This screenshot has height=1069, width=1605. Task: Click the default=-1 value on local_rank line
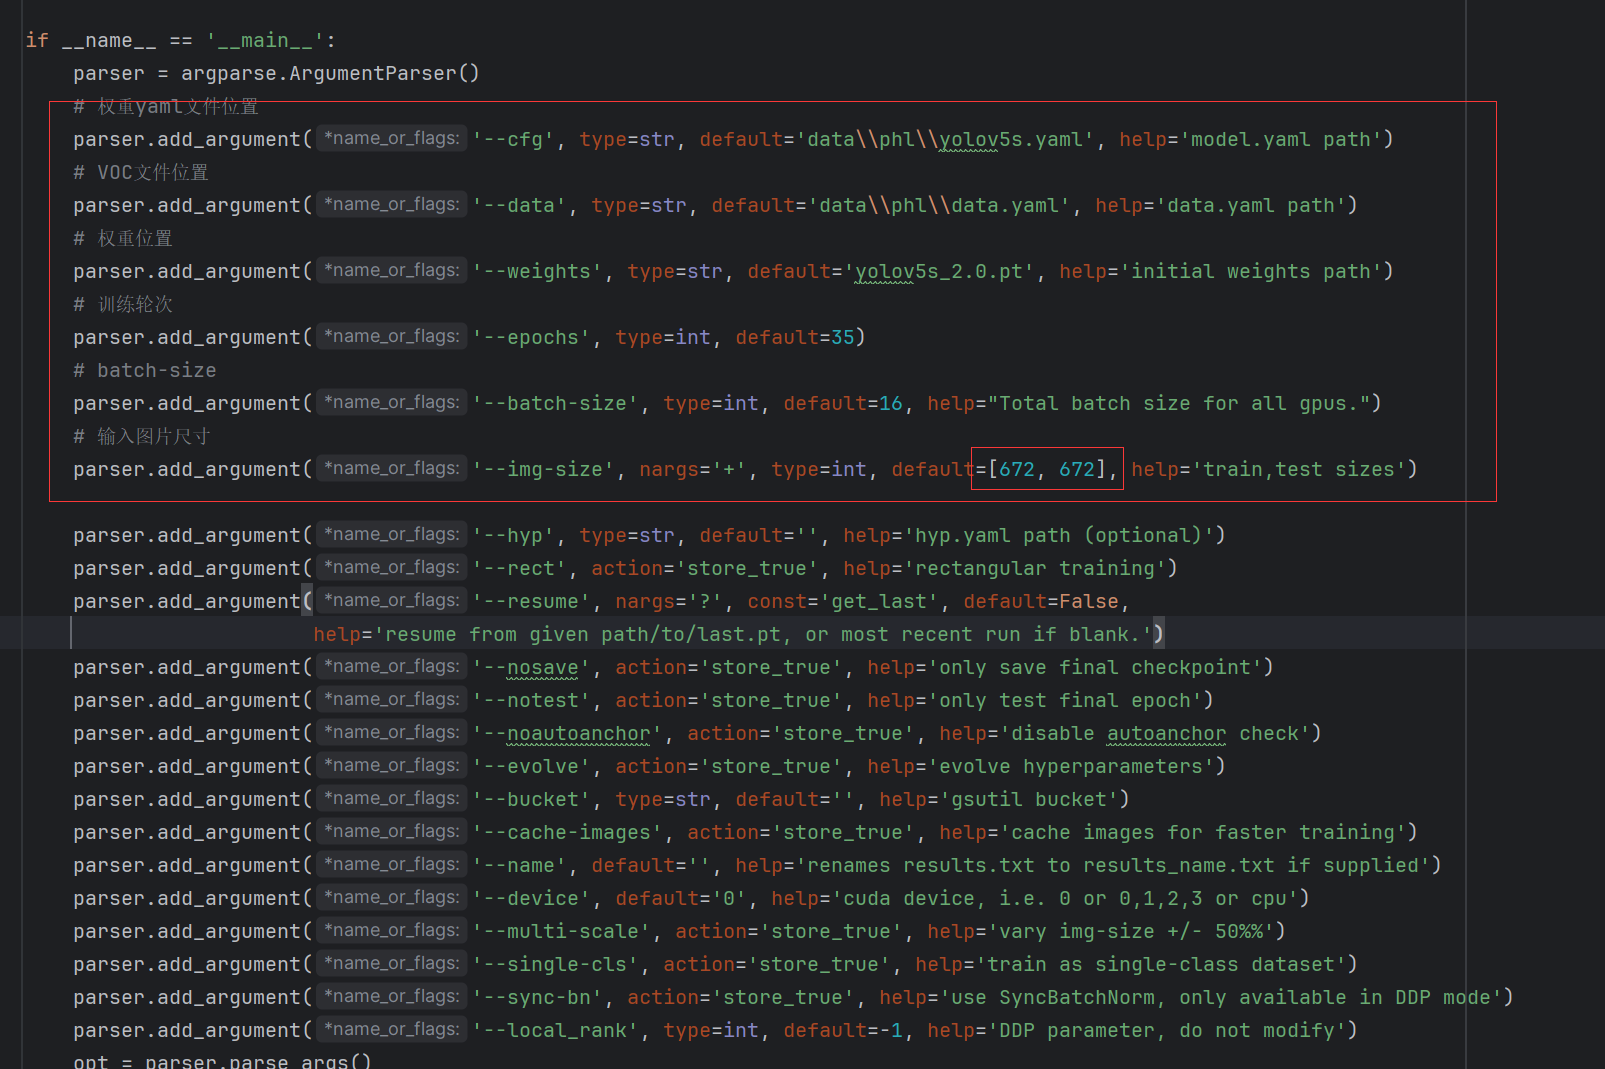click(x=843, y=1030)
